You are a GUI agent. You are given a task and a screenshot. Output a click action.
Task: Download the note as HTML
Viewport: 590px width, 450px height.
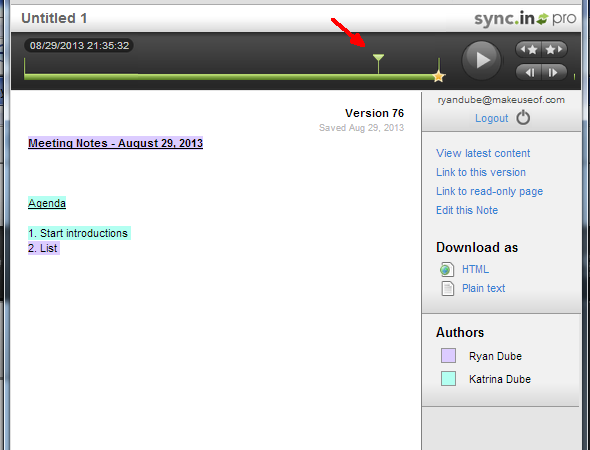coord(475,269)
